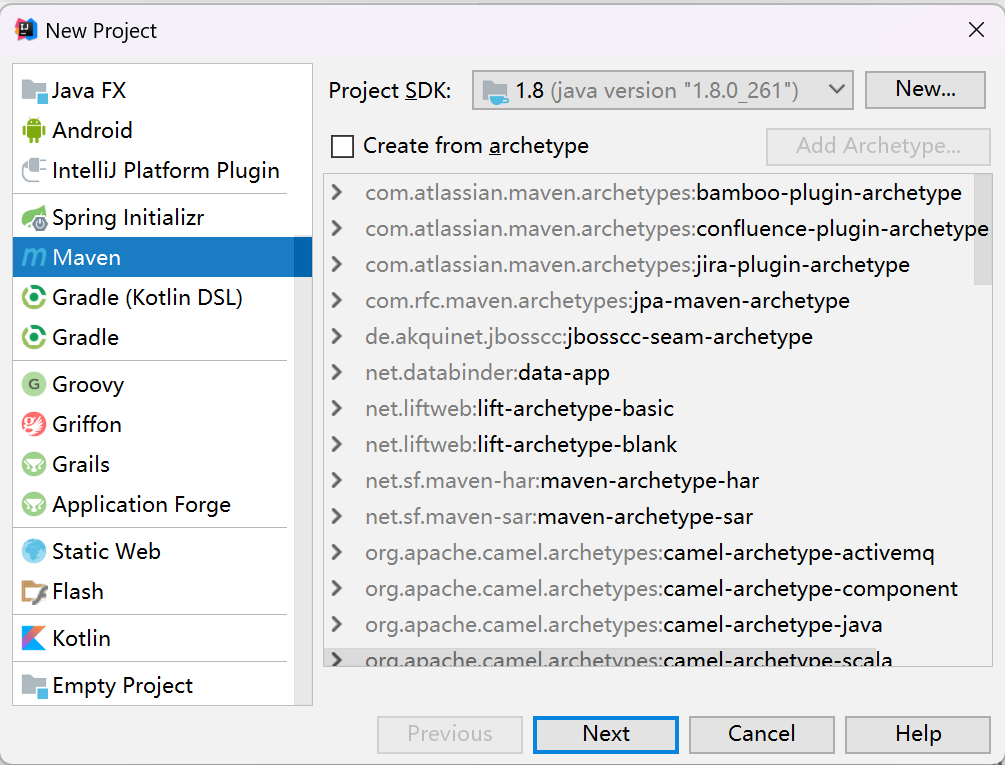Image resolution: width=1005 pixels, height=765 pixels.
Task: Click the project type list scrollbar
Action: (x=303, y=471)
